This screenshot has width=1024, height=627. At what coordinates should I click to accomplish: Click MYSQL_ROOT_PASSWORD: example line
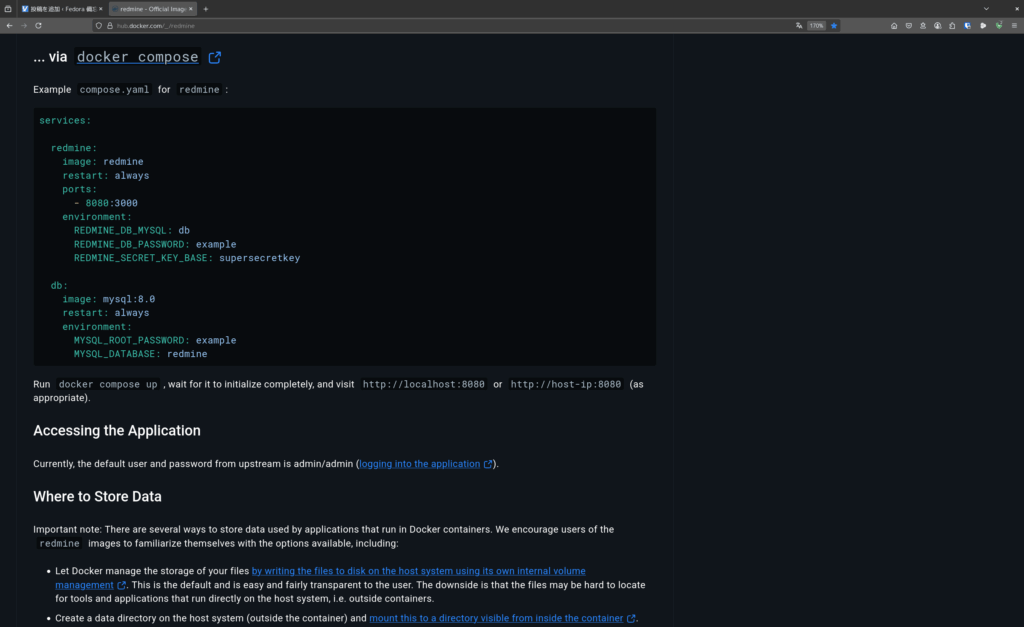click(x=155, y=340)
